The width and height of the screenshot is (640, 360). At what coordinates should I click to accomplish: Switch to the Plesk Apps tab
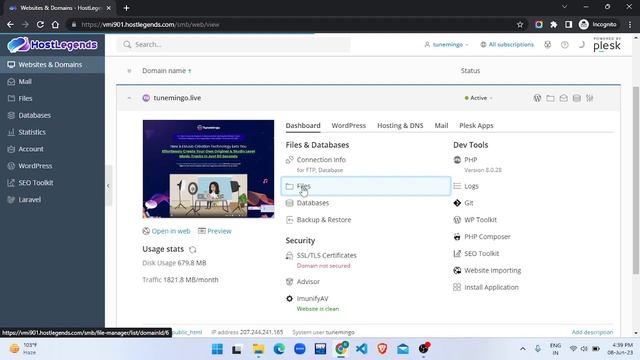coord(476,126)
